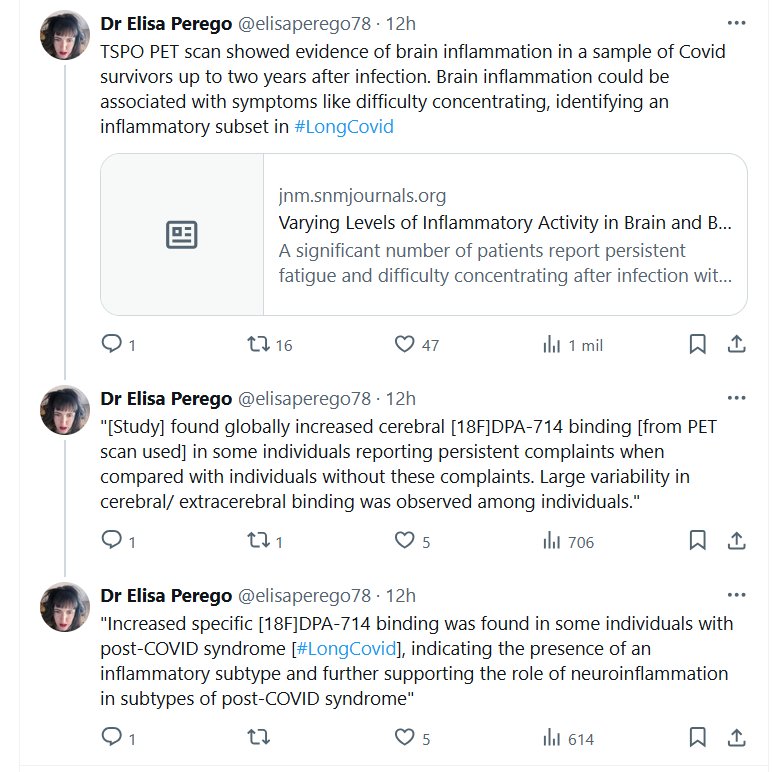Click the #LongCovid hashtag in first tweet
The image size is (774, 772).
coord(344,127)
